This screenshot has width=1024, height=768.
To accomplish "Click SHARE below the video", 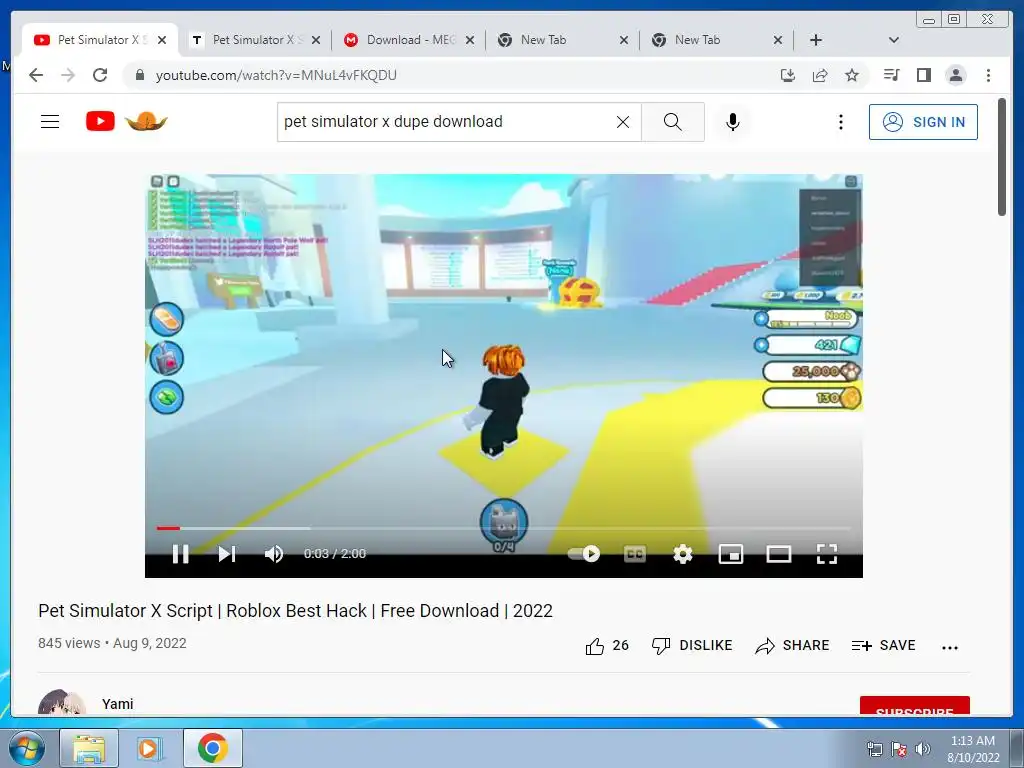I will 792,646.
